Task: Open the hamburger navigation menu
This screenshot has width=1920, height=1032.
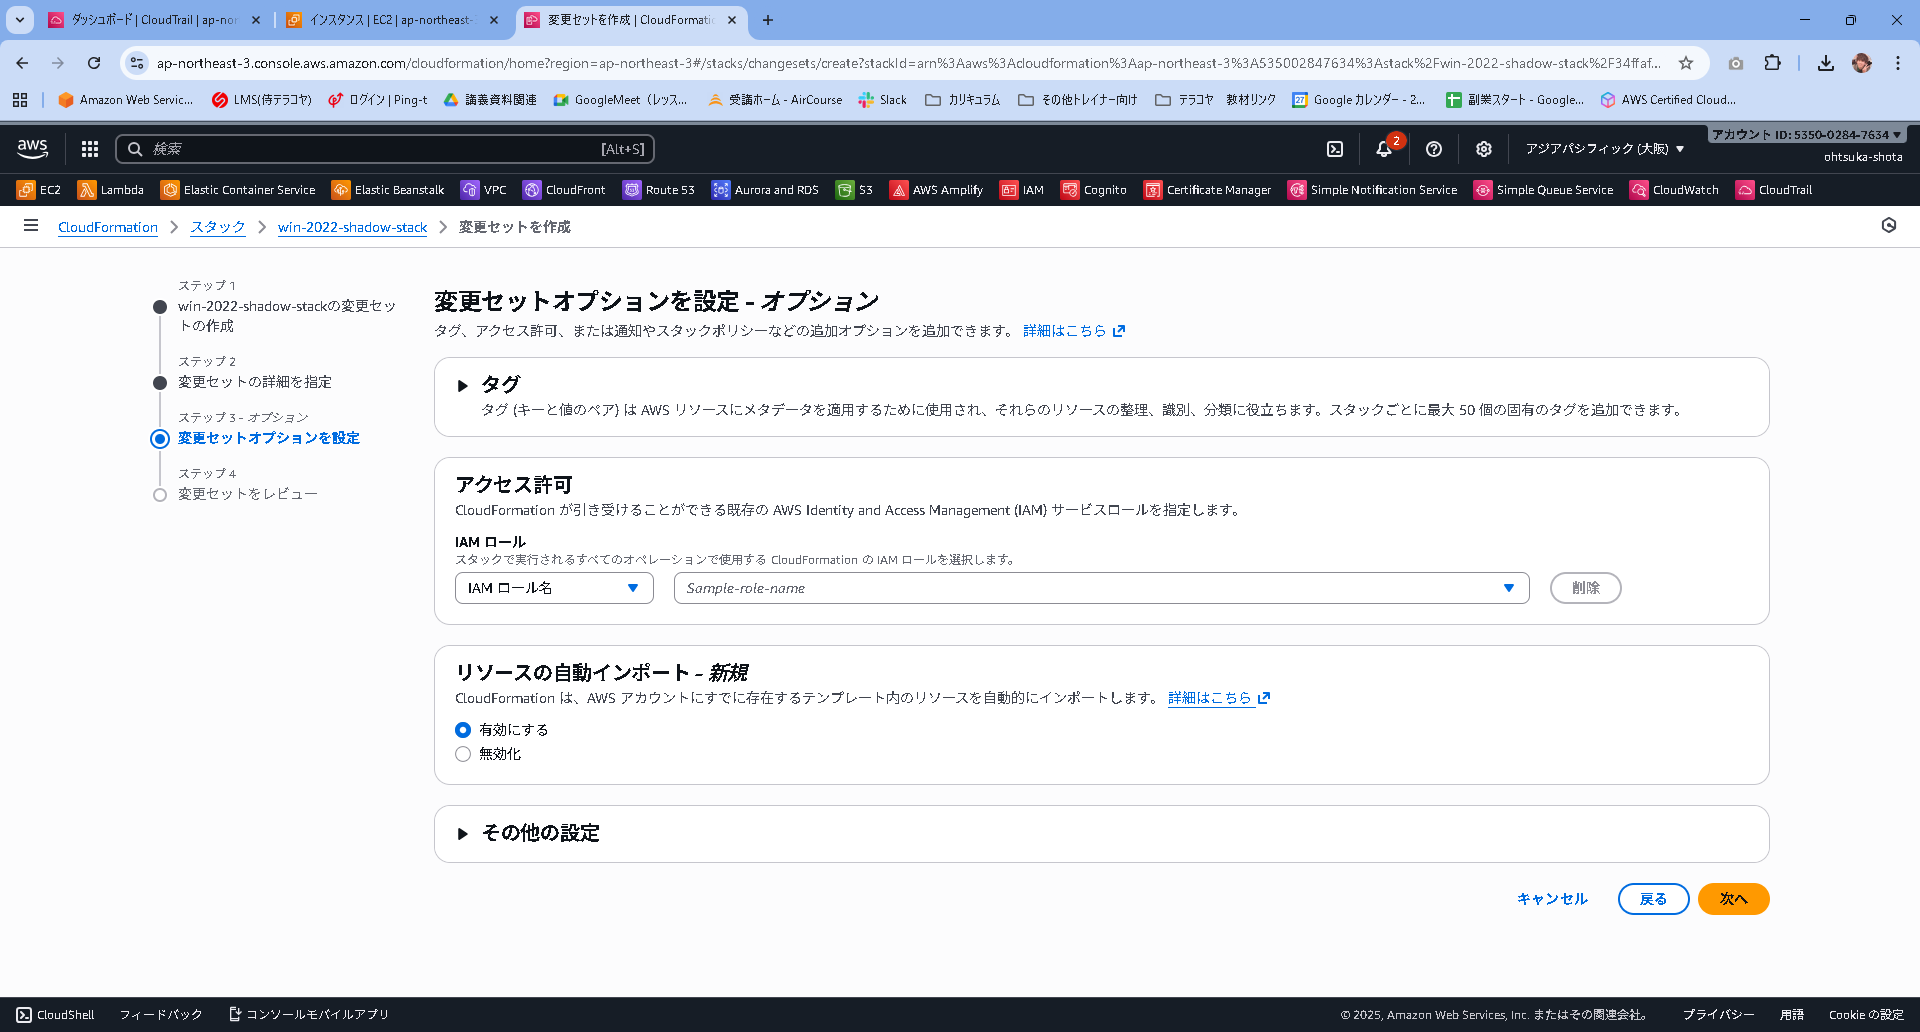Action: pos(31,226)
